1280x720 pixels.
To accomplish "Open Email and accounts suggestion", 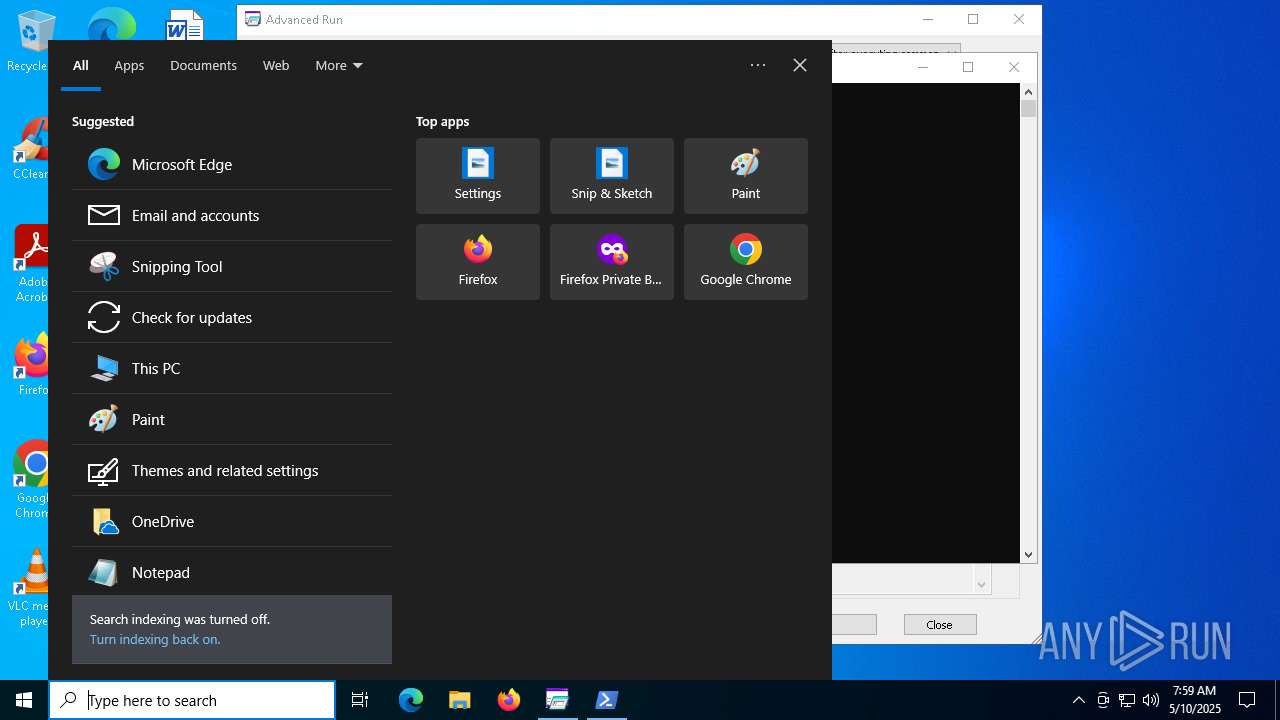I will coord(232,215).
